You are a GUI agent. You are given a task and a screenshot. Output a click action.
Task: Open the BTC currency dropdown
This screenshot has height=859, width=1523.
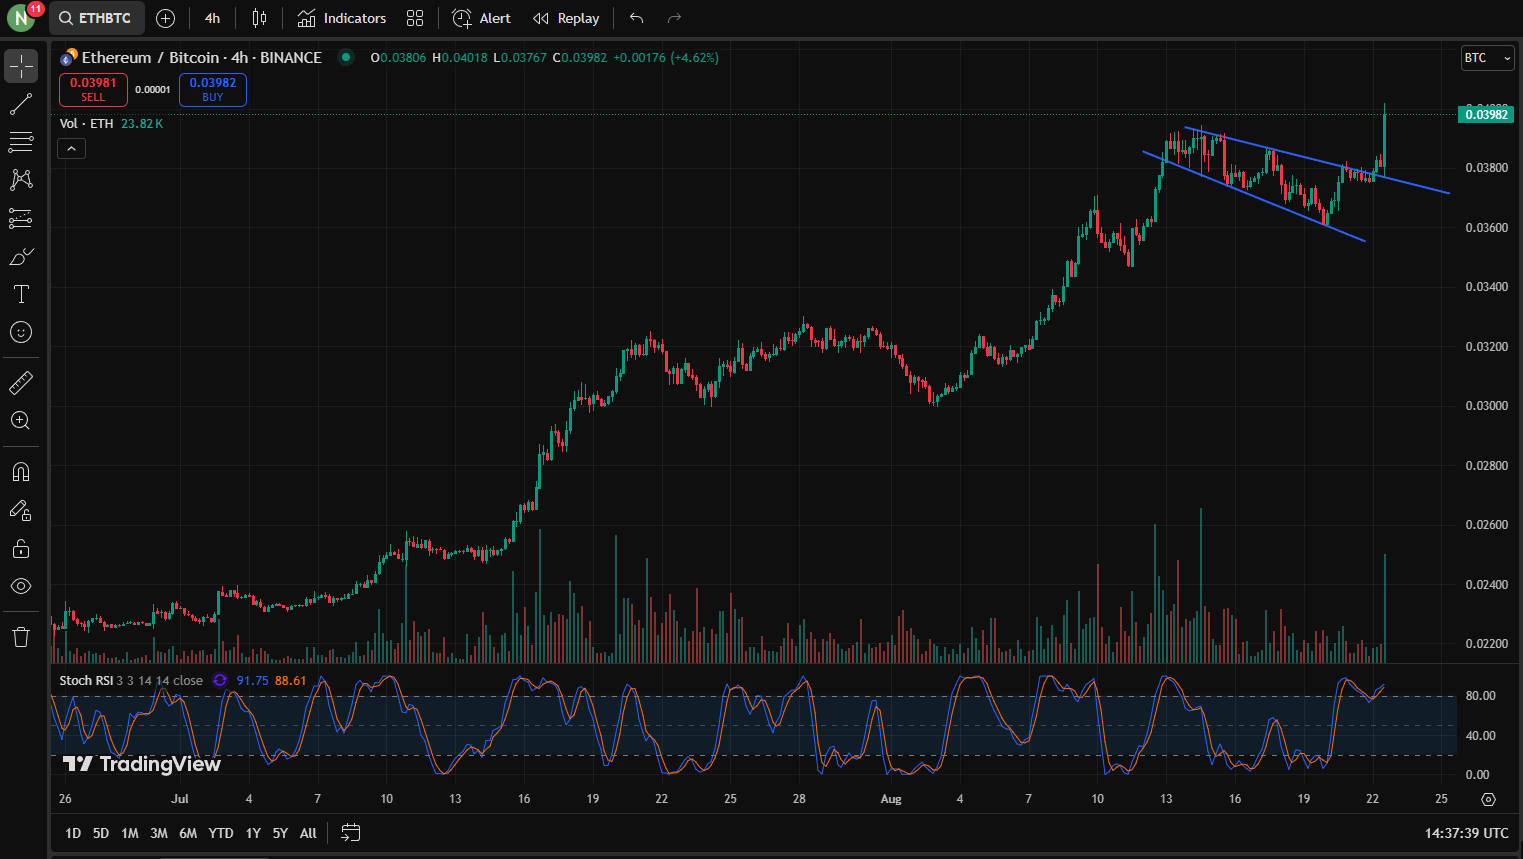(x=1486, y=58)
